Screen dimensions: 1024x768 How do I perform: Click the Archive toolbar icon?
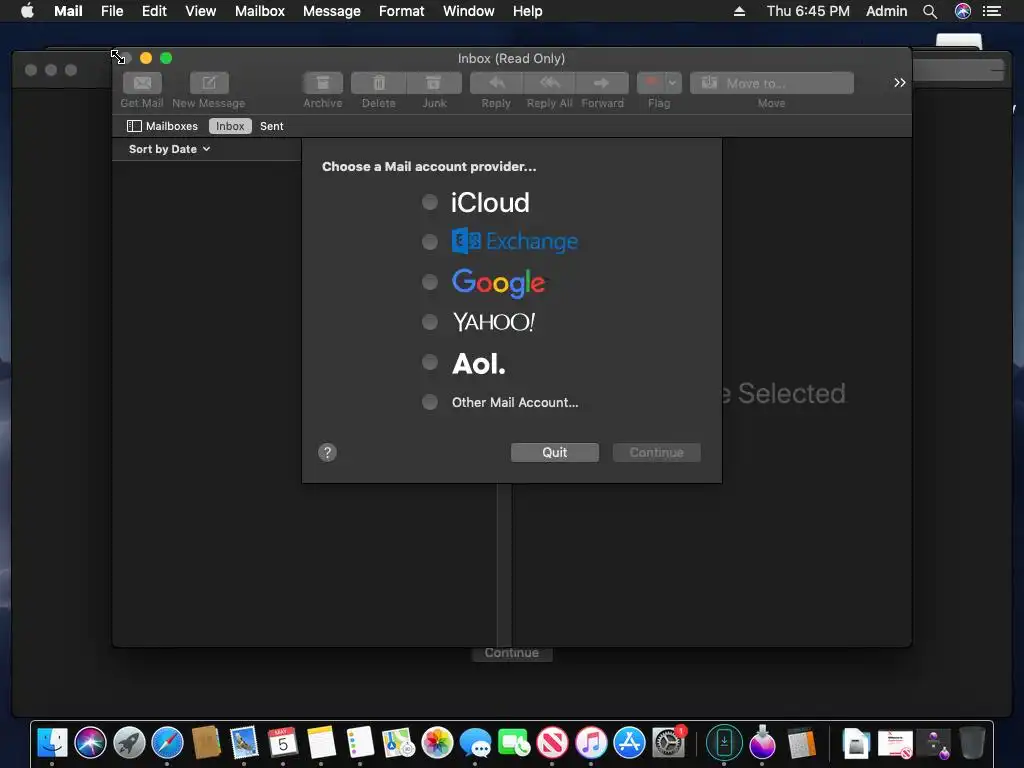coord(323,83)
